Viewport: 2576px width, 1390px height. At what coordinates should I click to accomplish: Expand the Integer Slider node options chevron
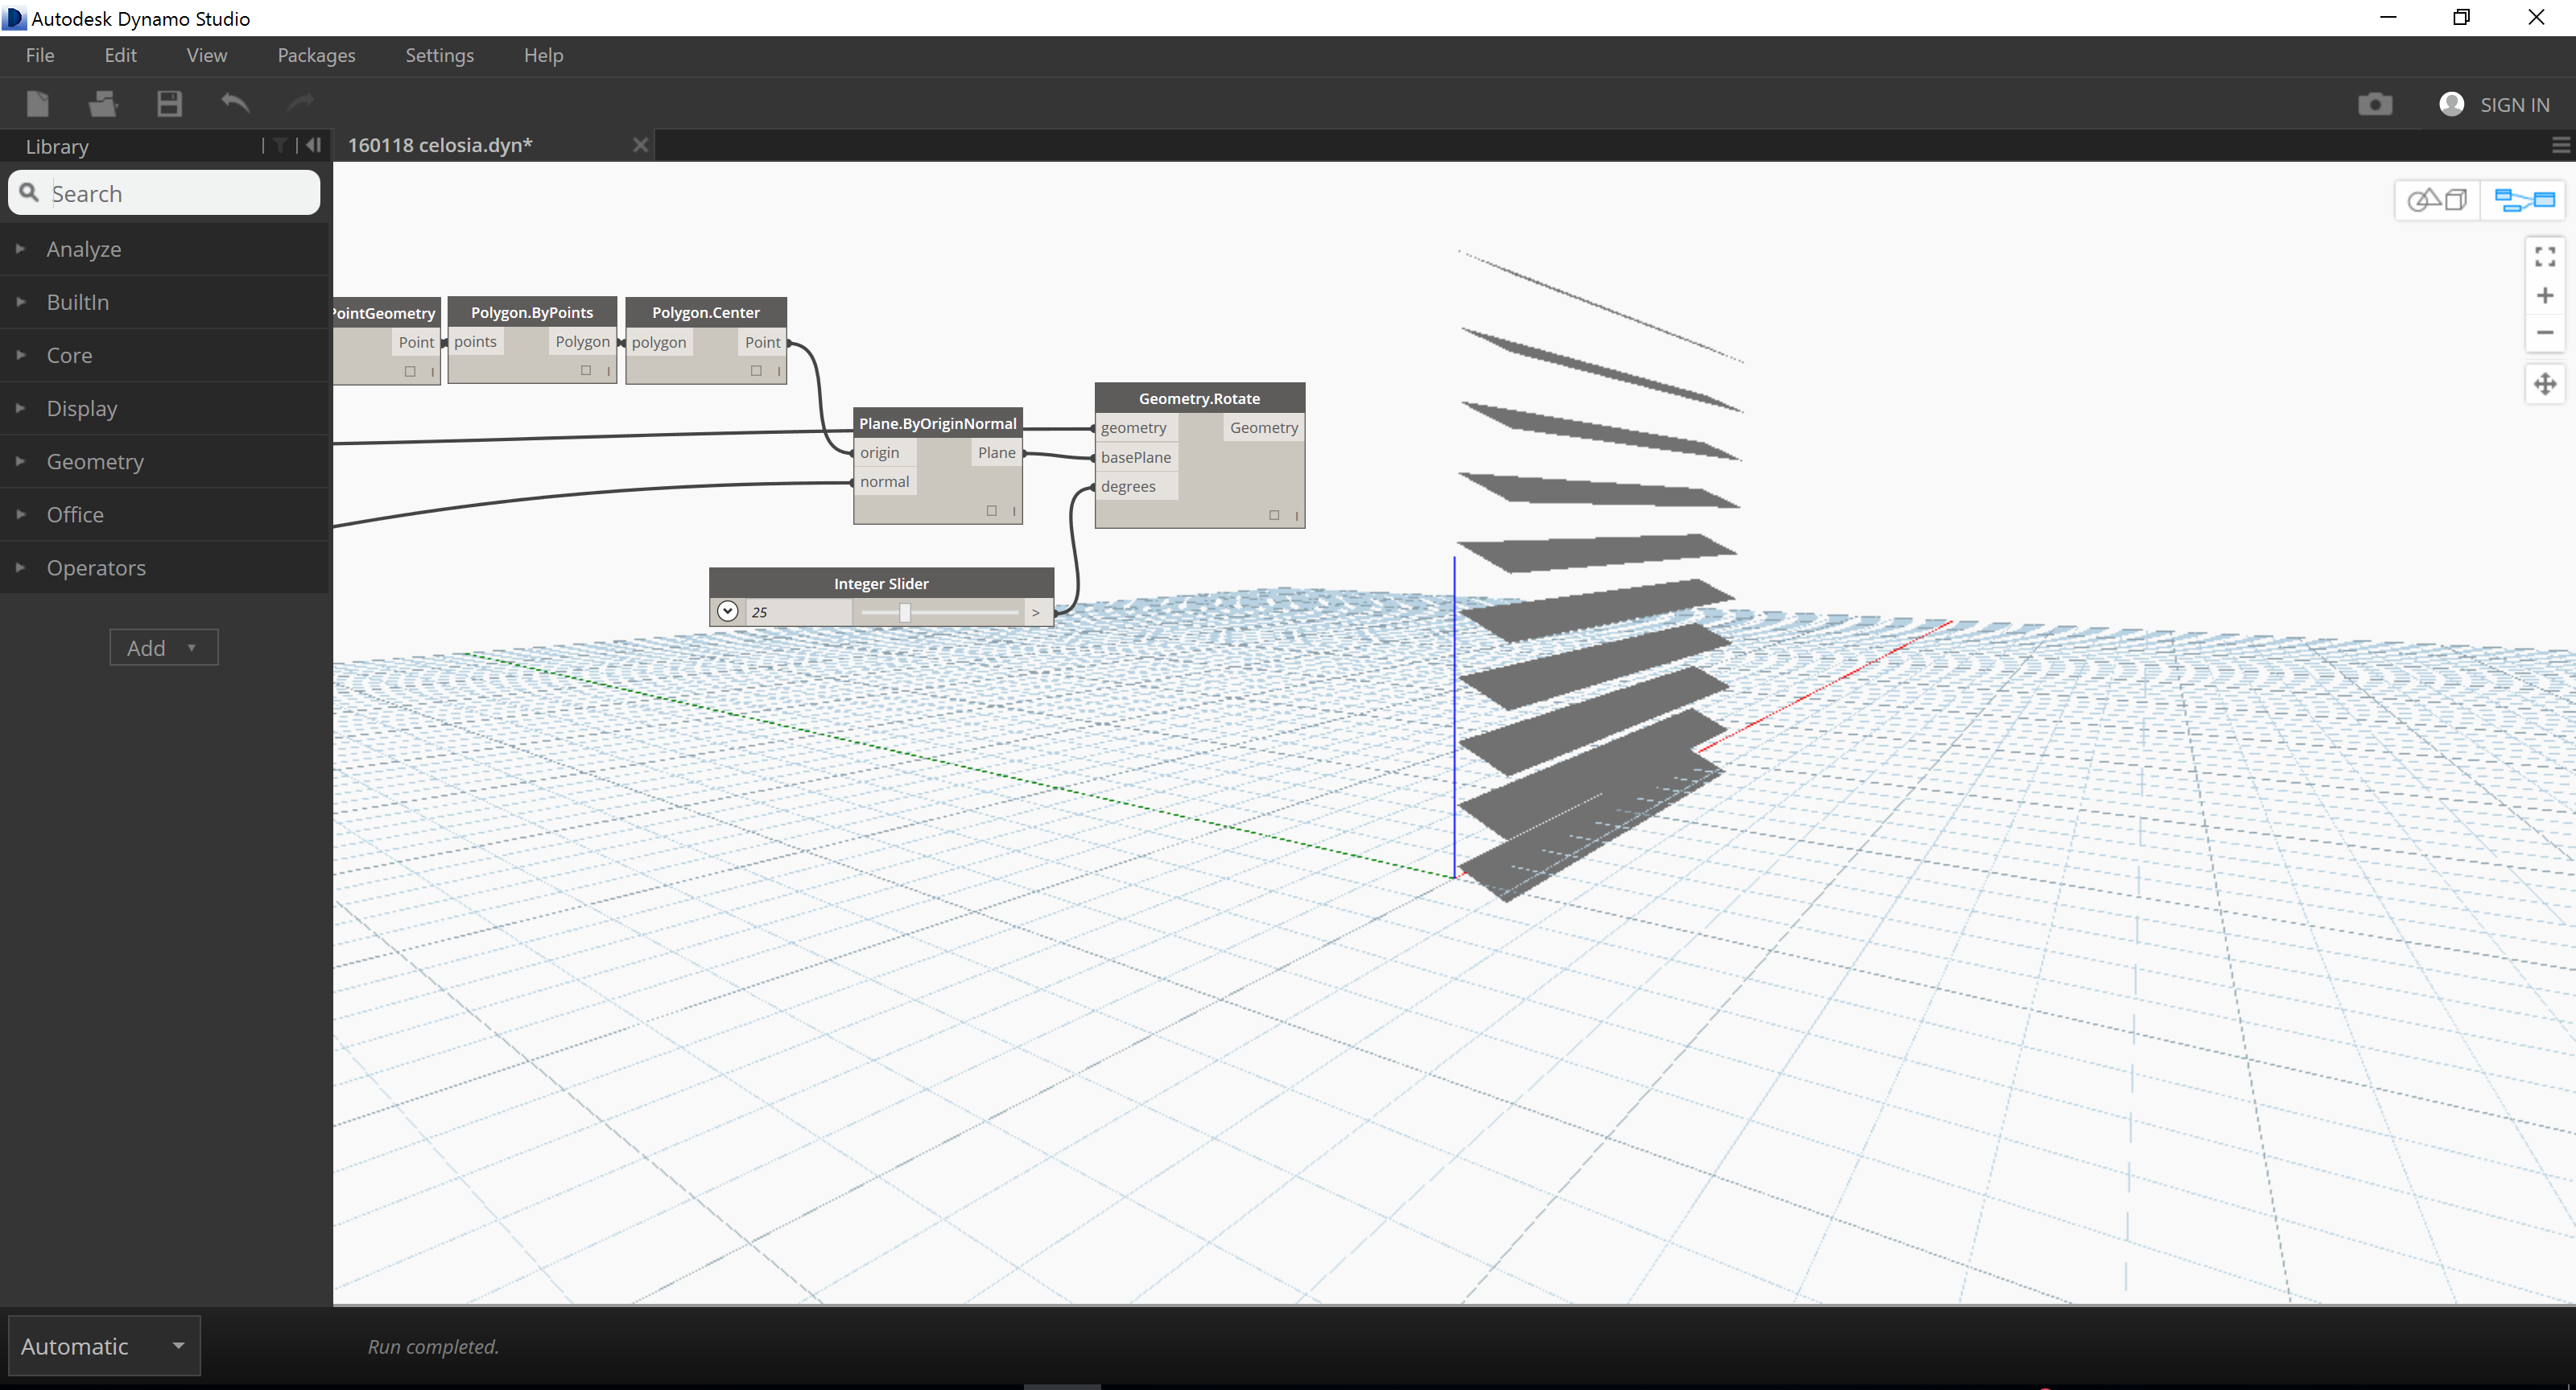728,611
